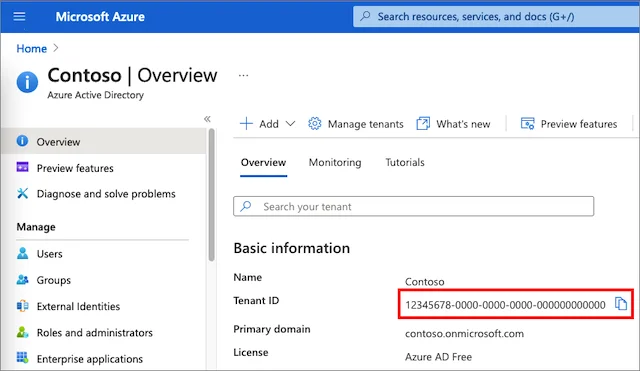Click the Tenant ID label
640x371 pixels.
point(256,301)
